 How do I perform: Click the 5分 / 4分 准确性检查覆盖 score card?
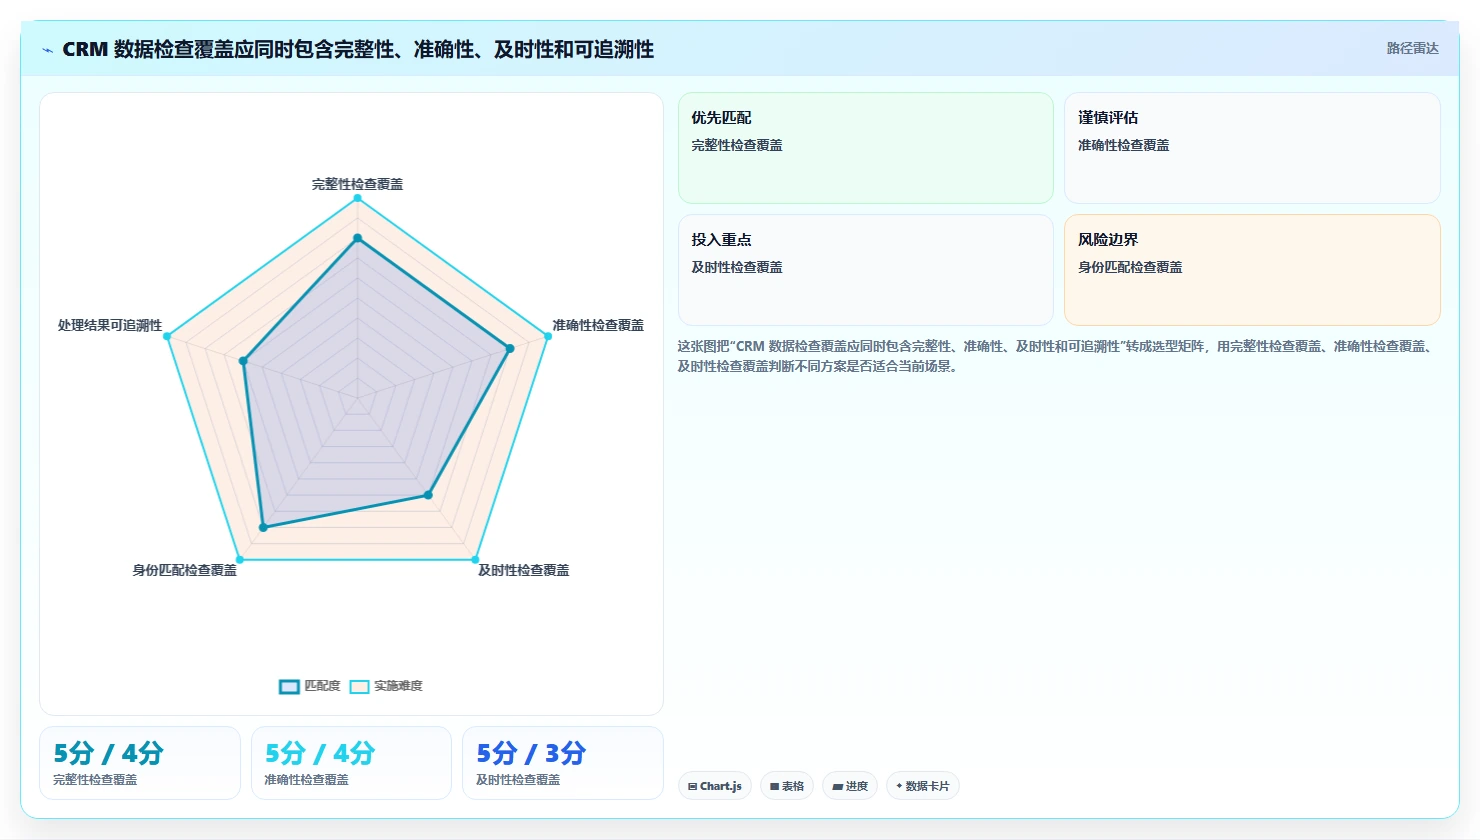(x=351, y=763)
